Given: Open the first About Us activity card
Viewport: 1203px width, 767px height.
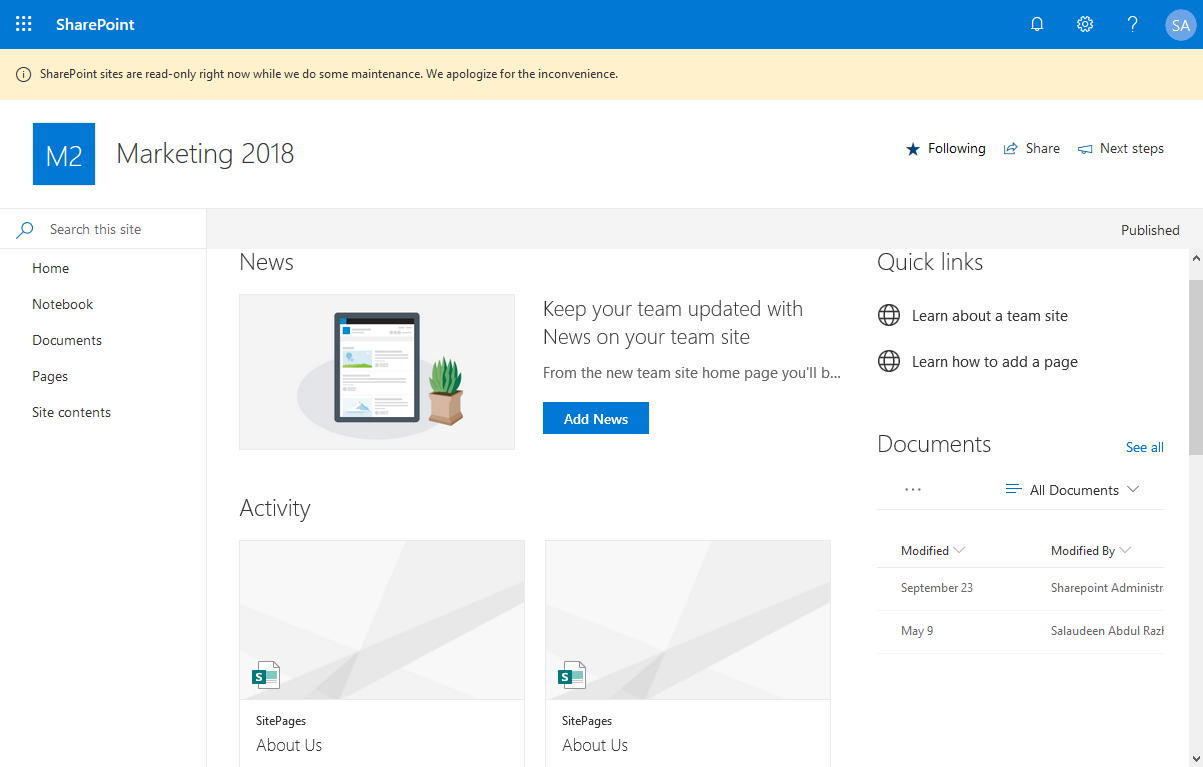Looking at the screenshot, I should click(382, 653).
